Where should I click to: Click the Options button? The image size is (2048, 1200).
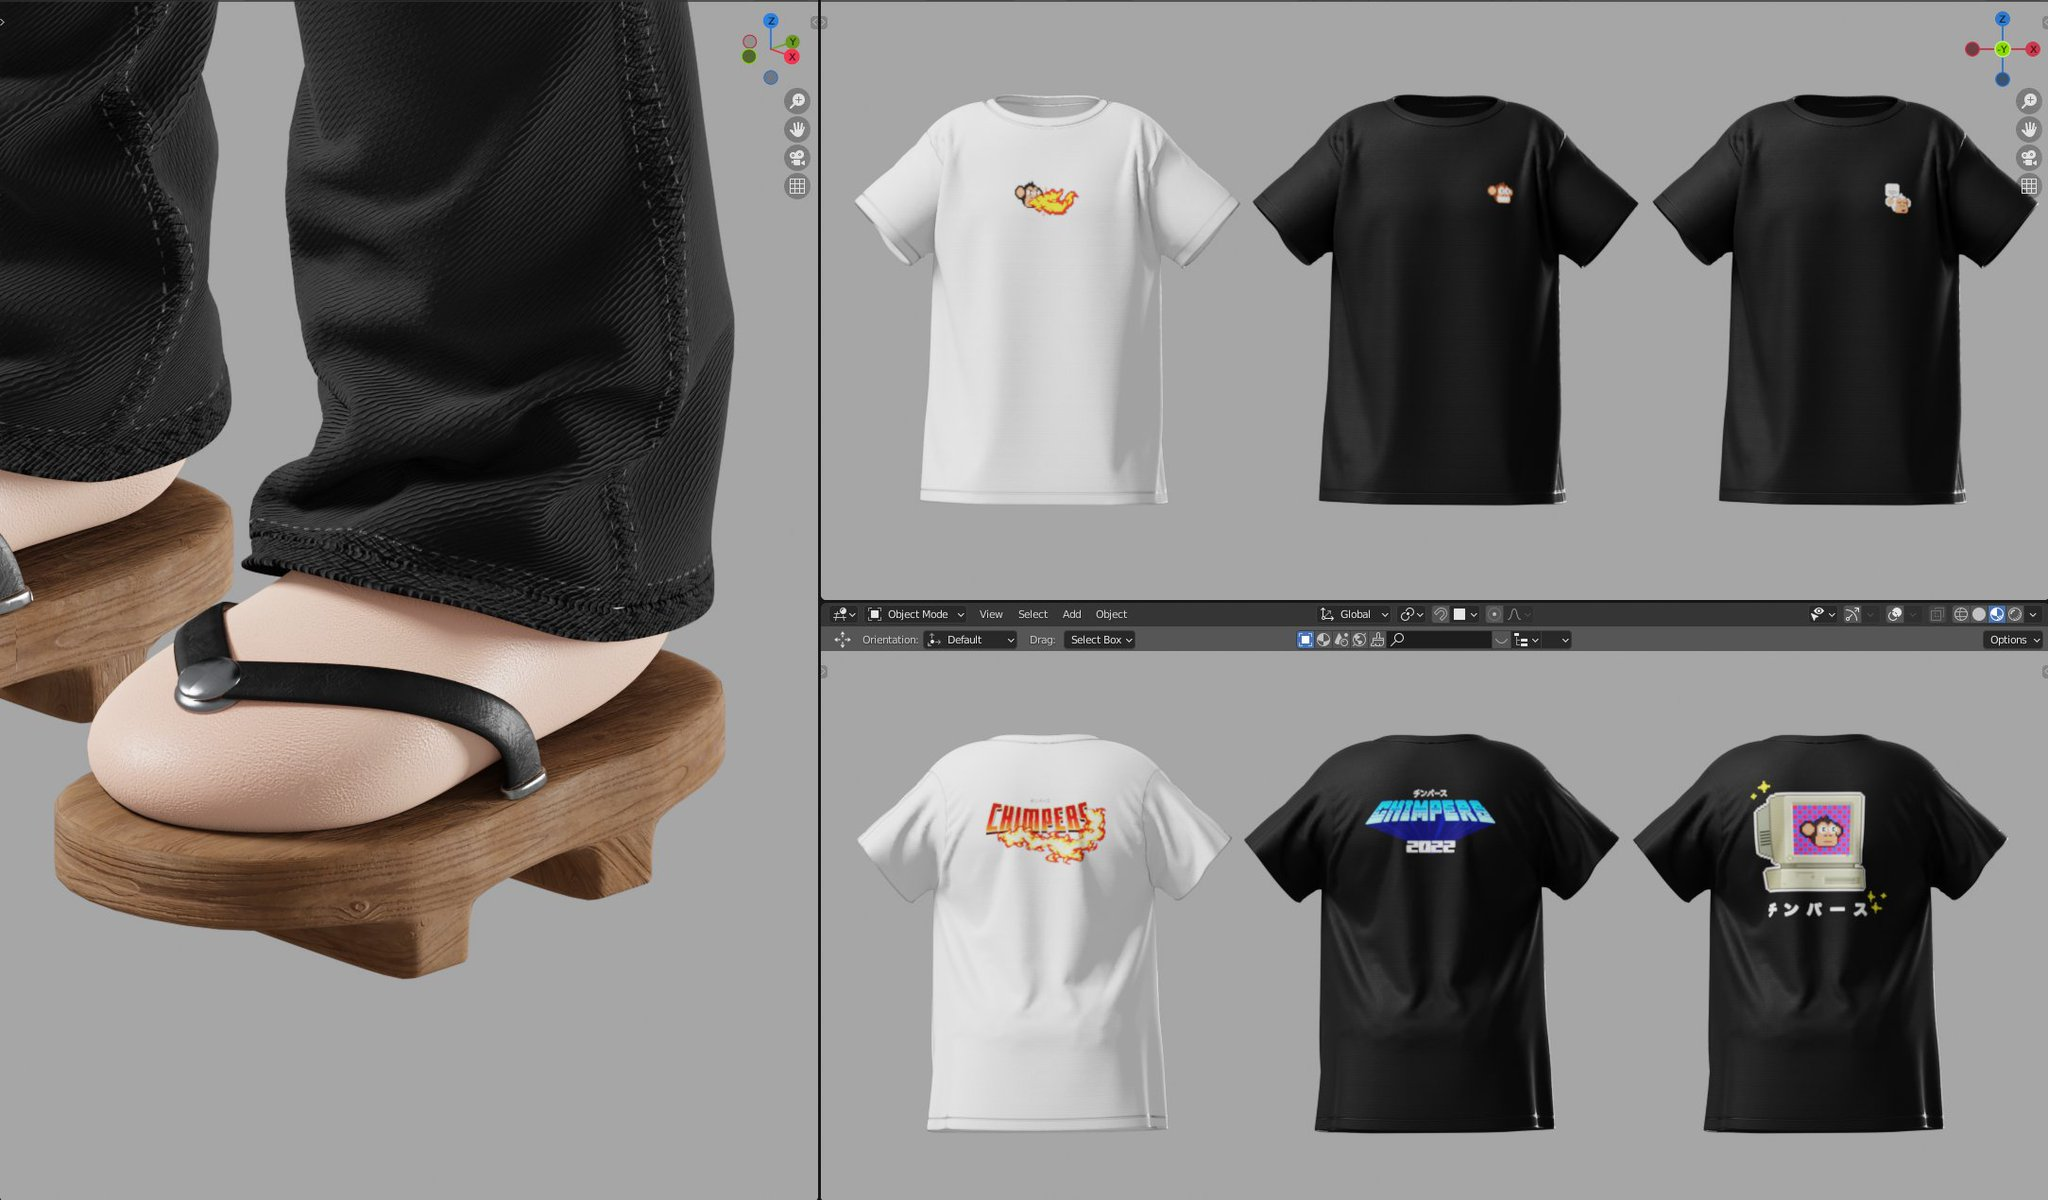(2012, 640)
